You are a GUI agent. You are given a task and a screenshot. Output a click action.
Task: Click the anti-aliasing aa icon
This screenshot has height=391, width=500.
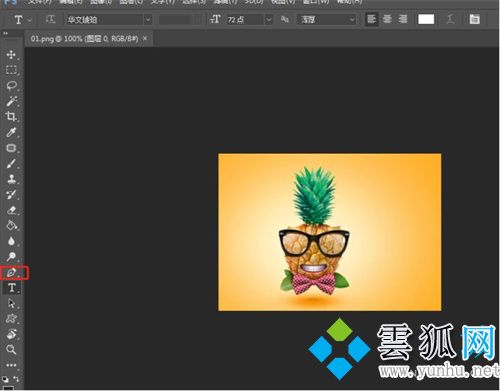click(284, 20)
